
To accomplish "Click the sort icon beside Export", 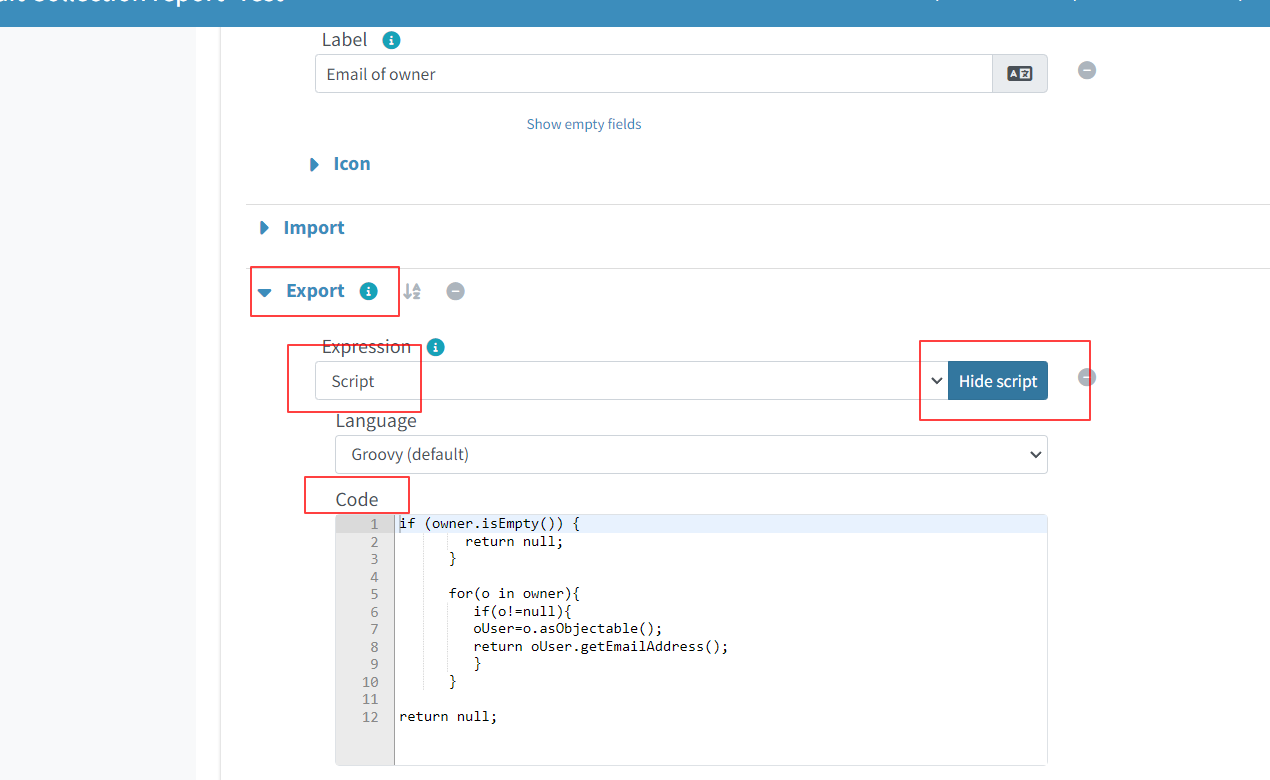I will (x=412, y=291).
